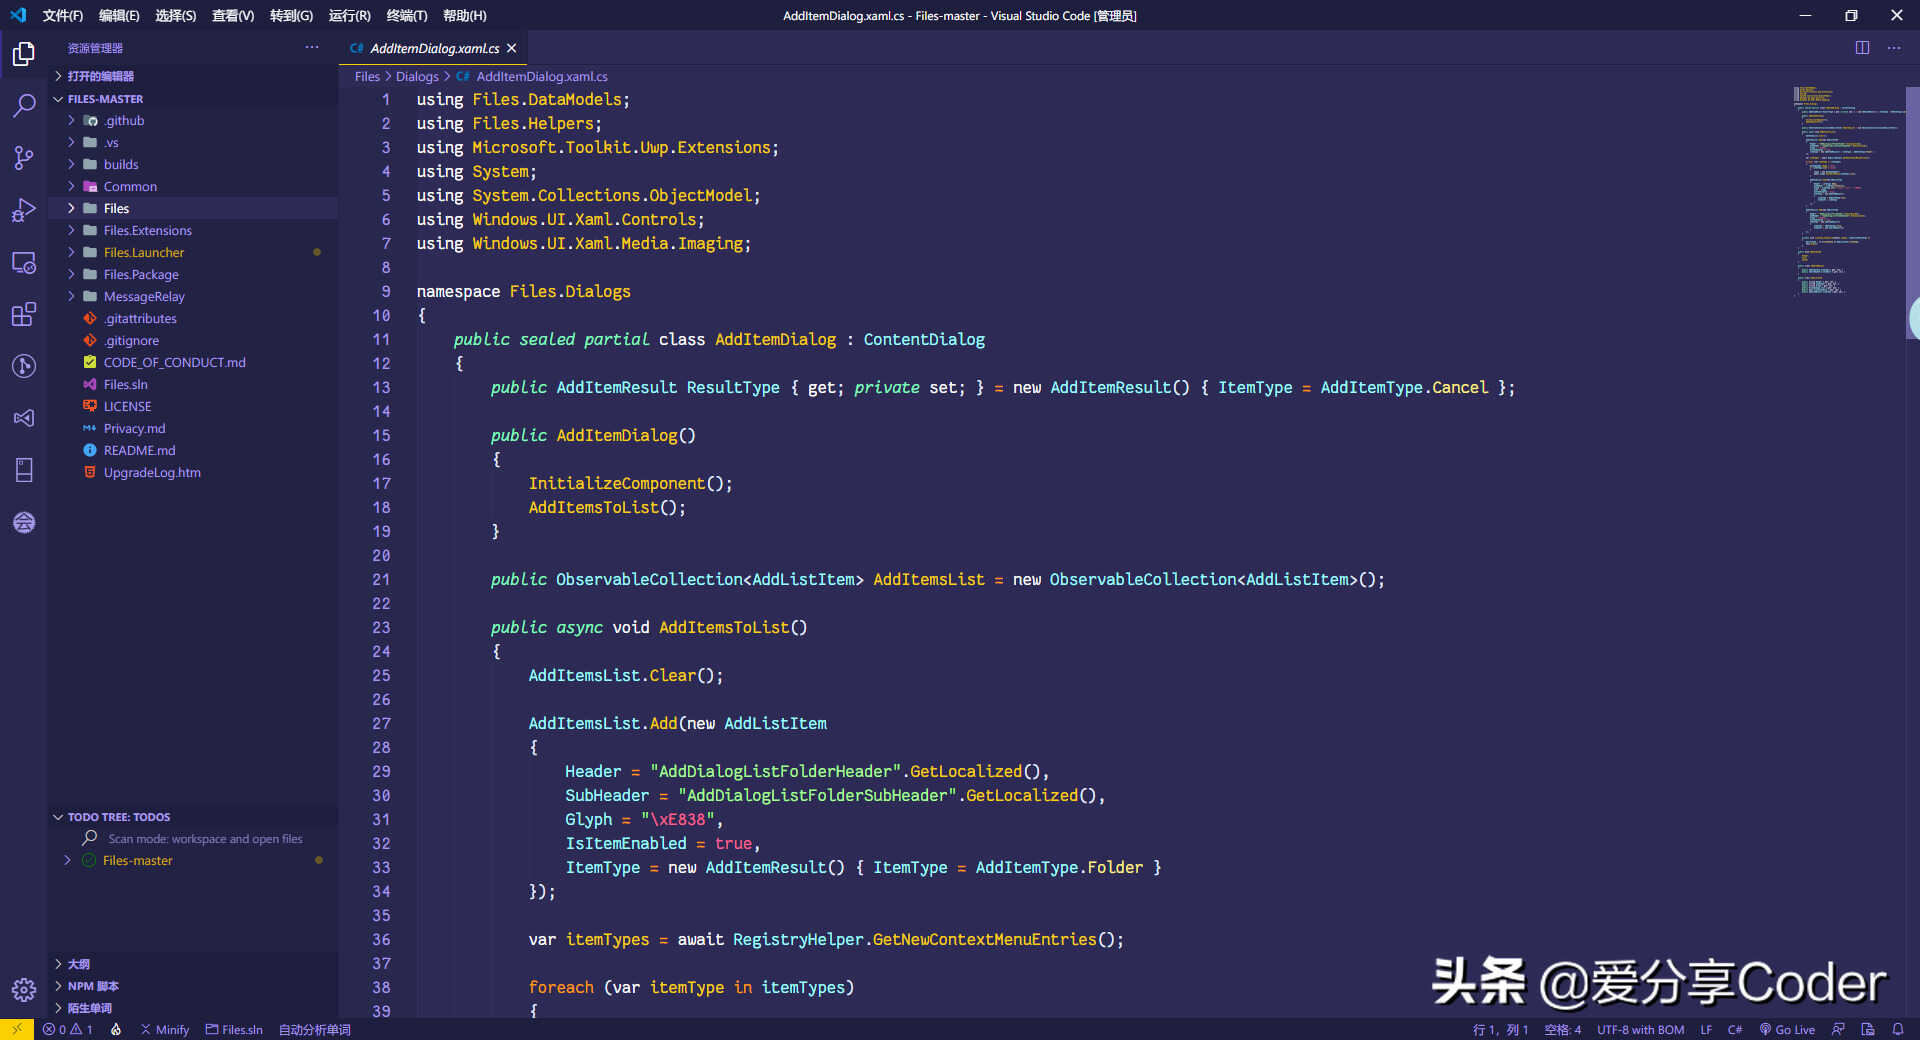Click the Manage gear icon
Viewport: 1920px width, 1040px height.
tap(24, 990)
